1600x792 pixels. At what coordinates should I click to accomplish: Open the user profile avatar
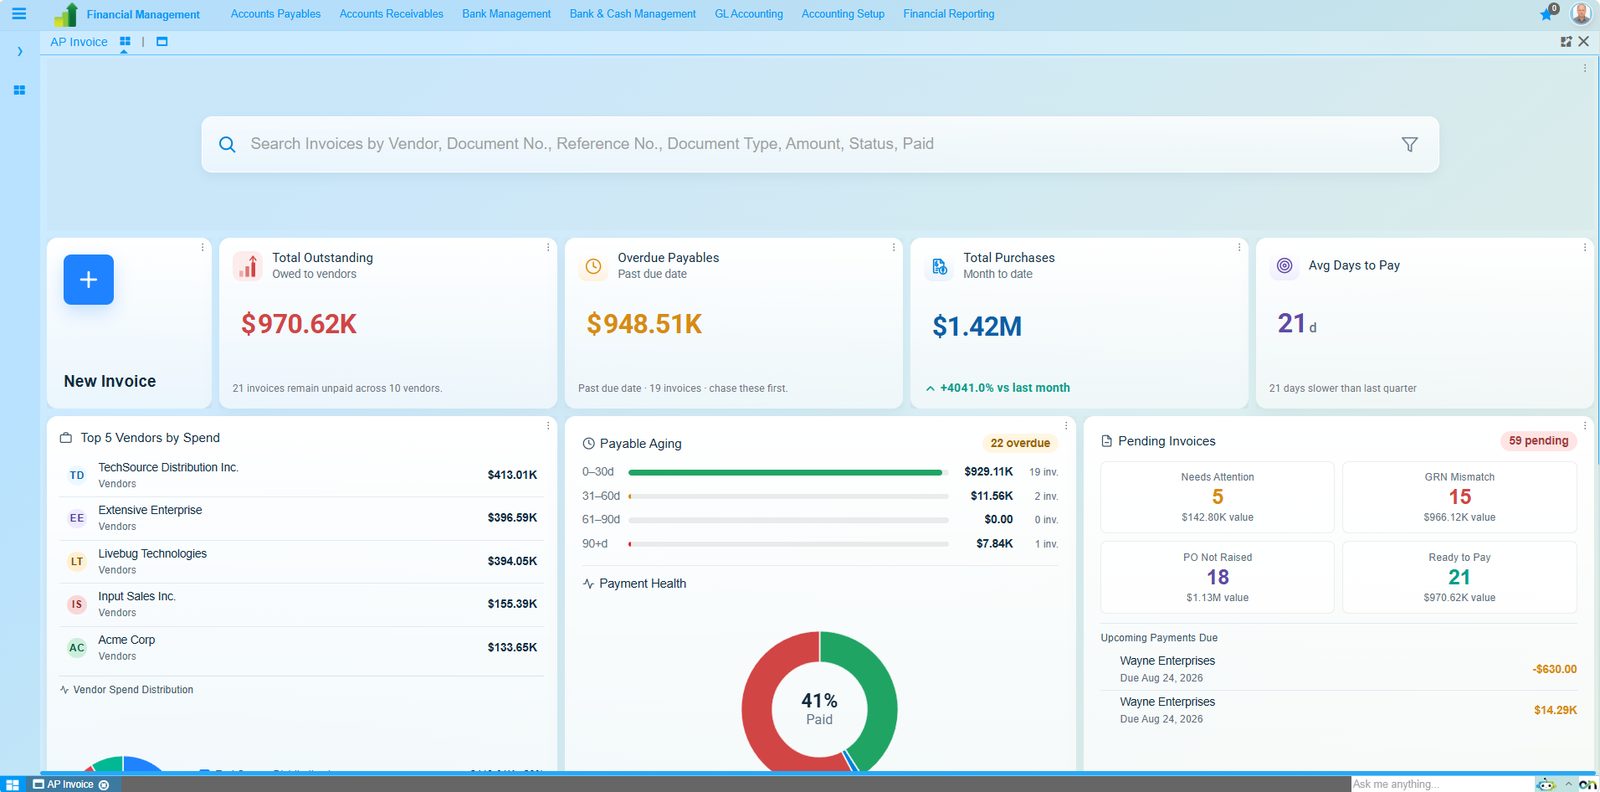pos(1581,13)
